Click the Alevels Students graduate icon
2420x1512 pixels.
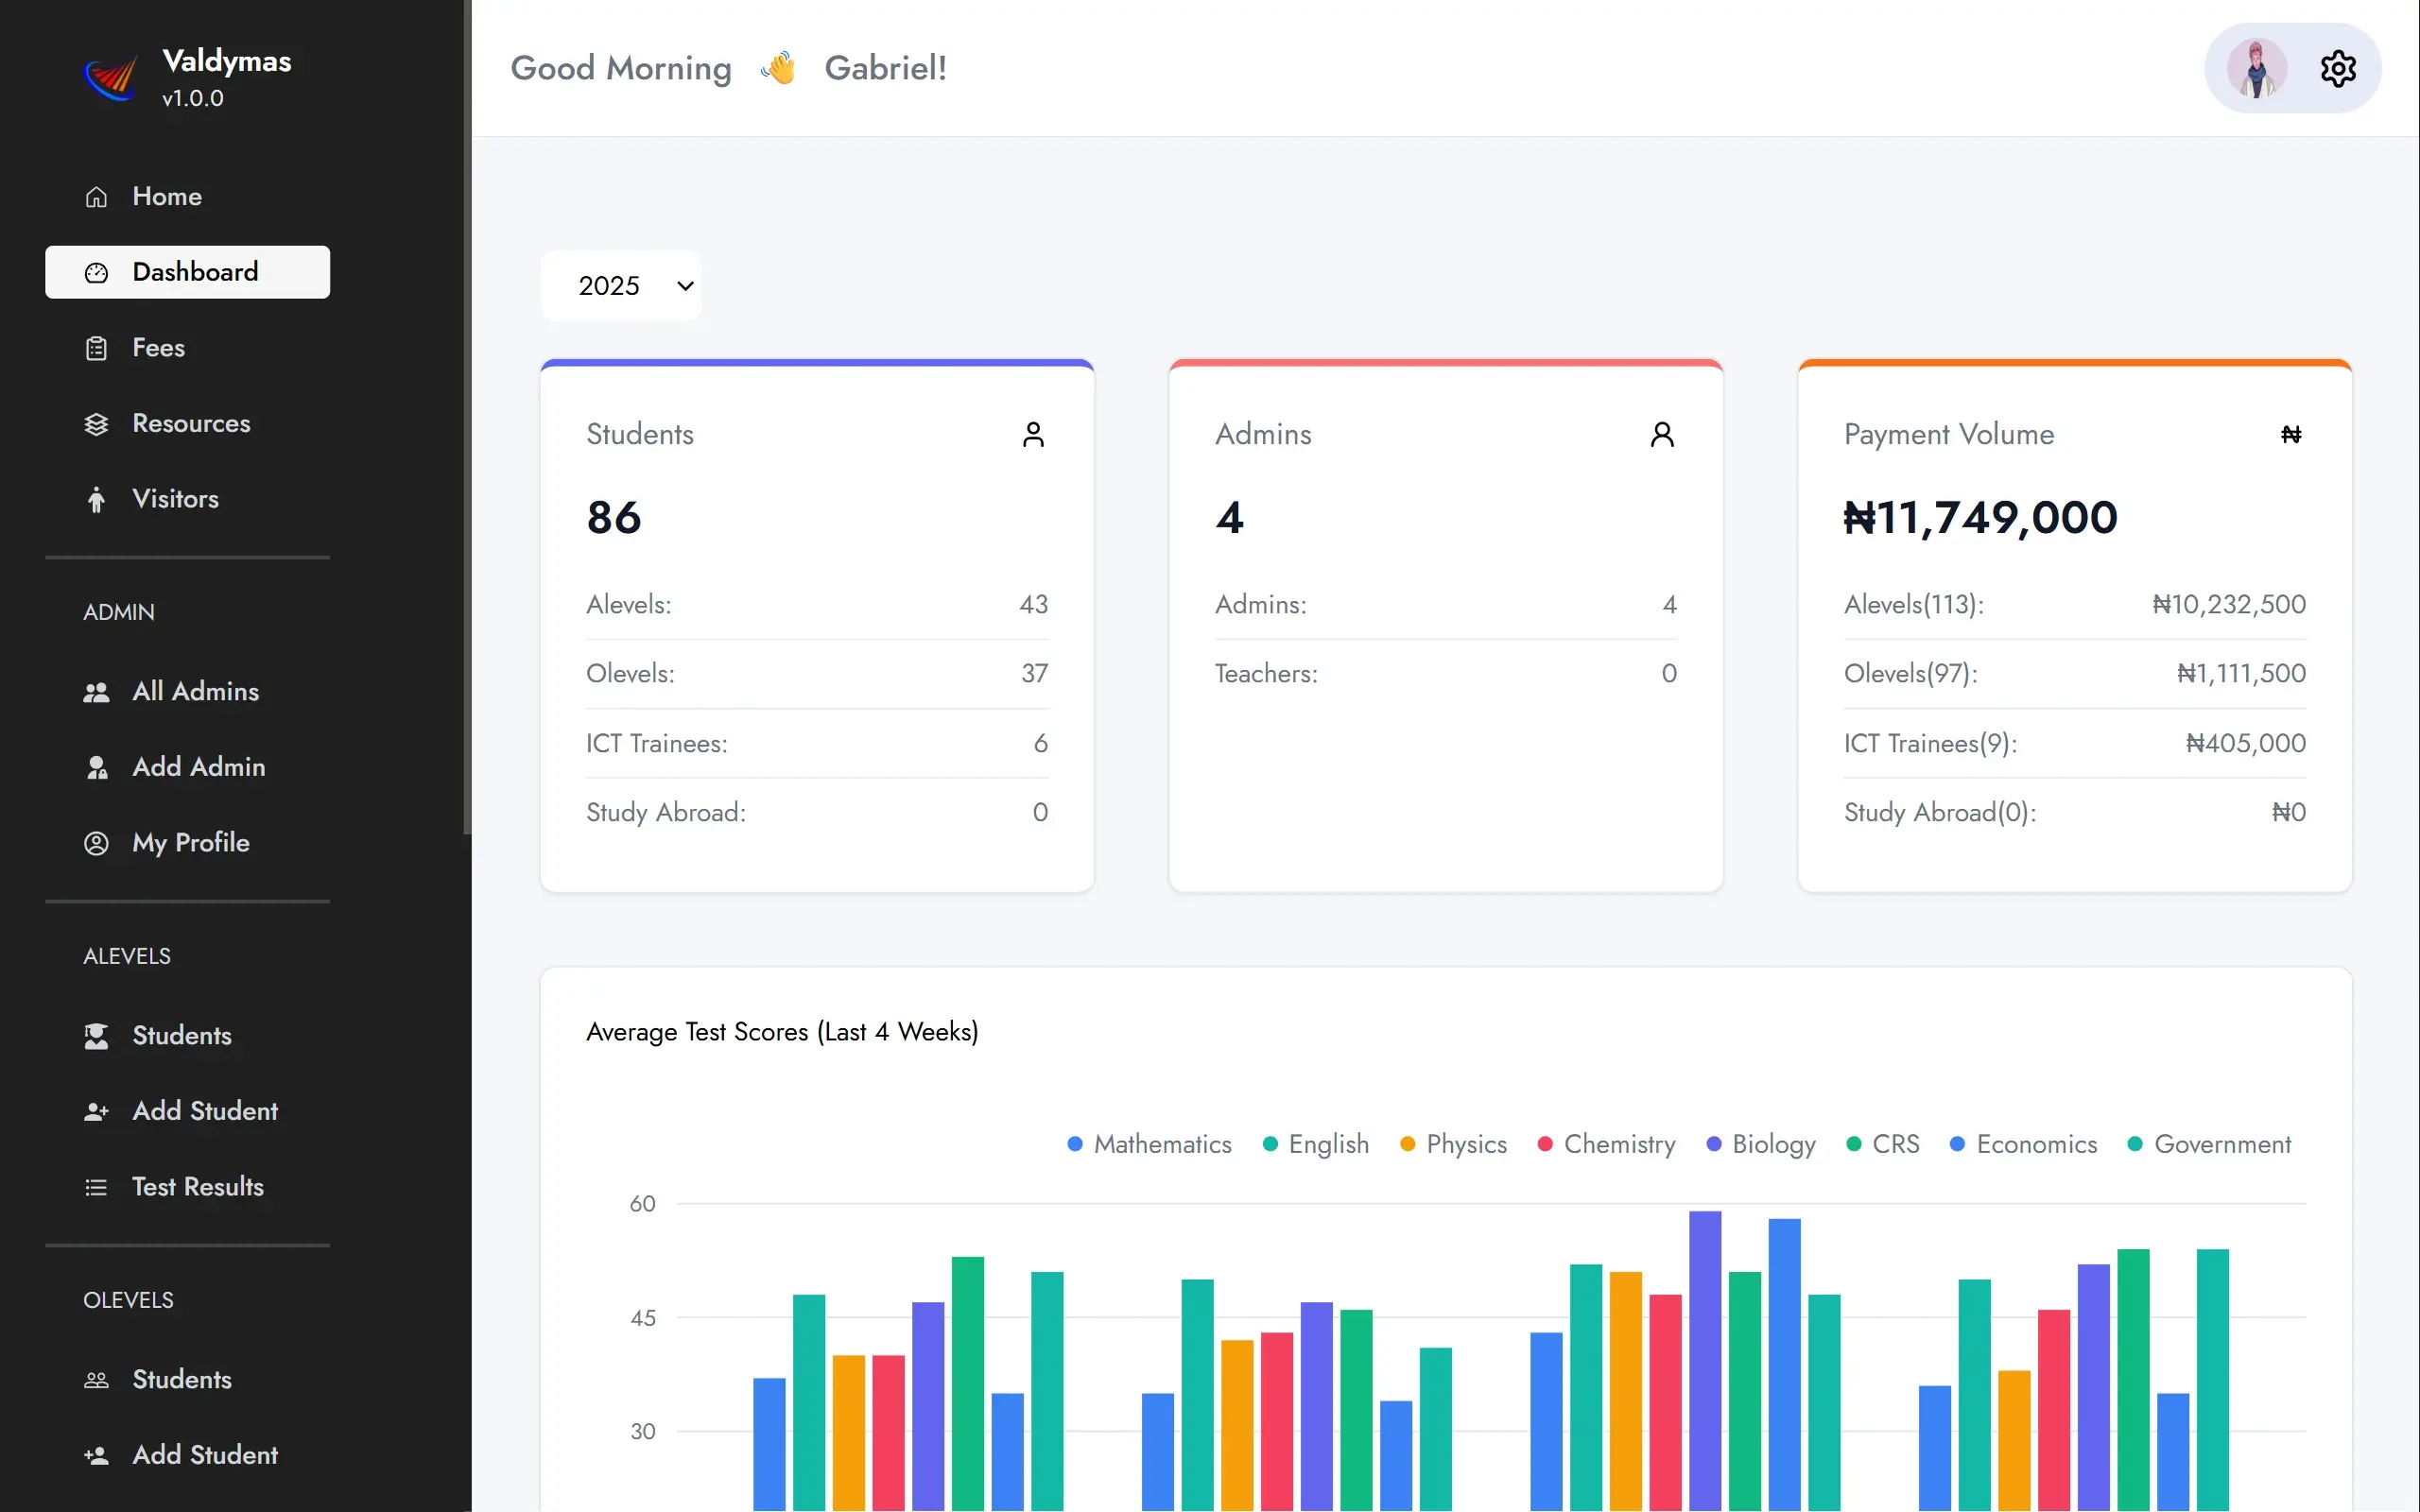pos(96,1036)
